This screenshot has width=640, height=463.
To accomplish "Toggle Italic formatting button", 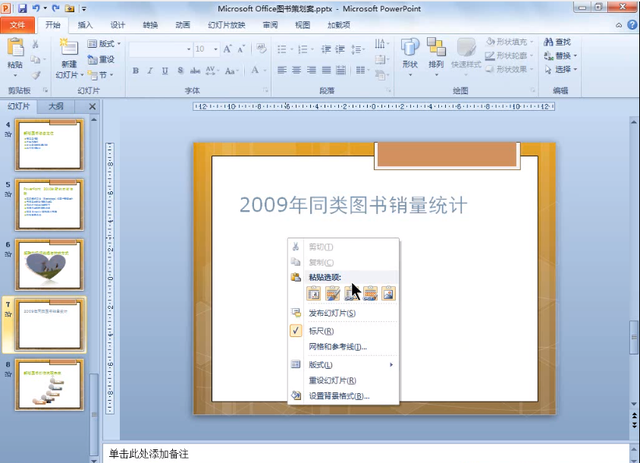I will [x=150, y=70].
